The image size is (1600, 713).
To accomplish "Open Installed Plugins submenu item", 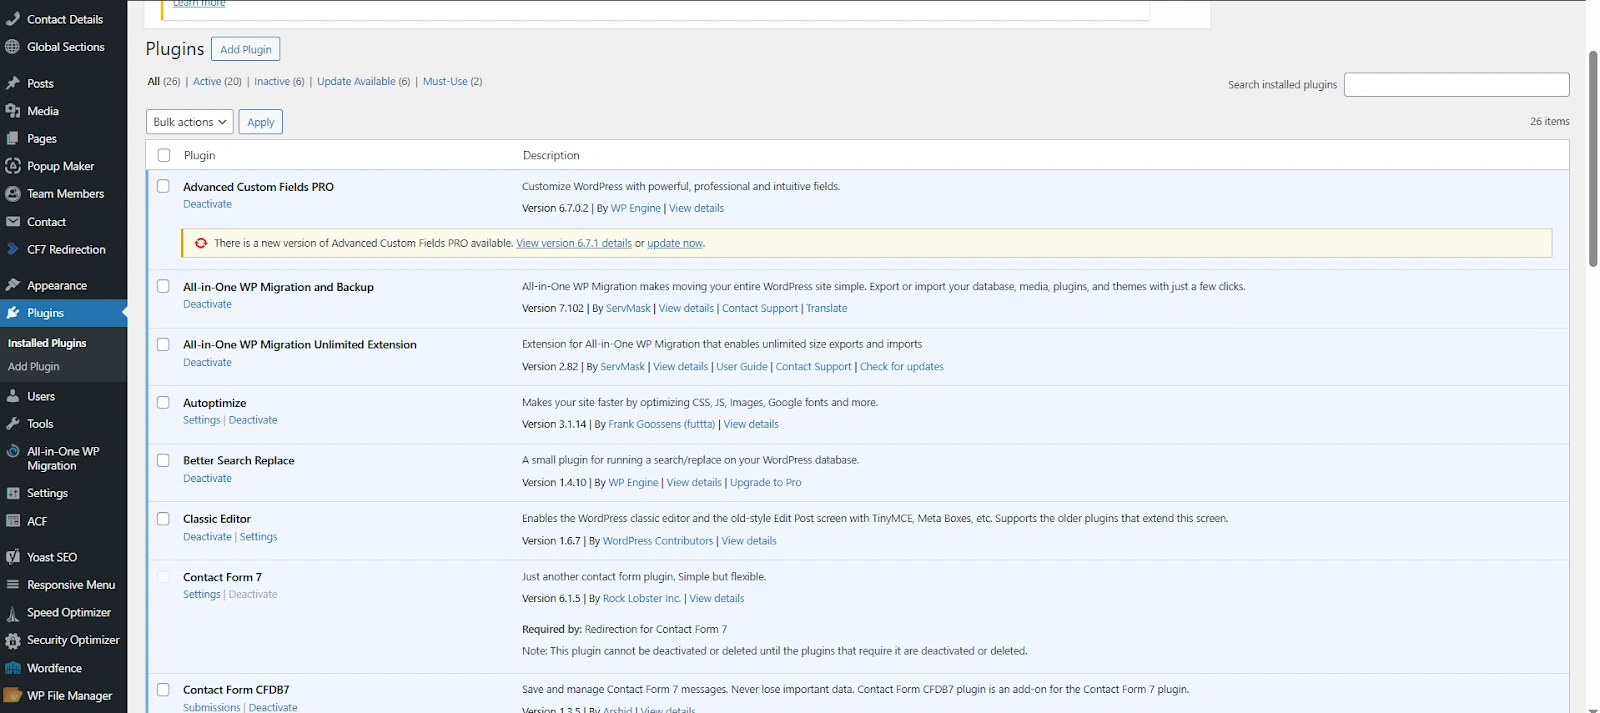I will point(47,343).
